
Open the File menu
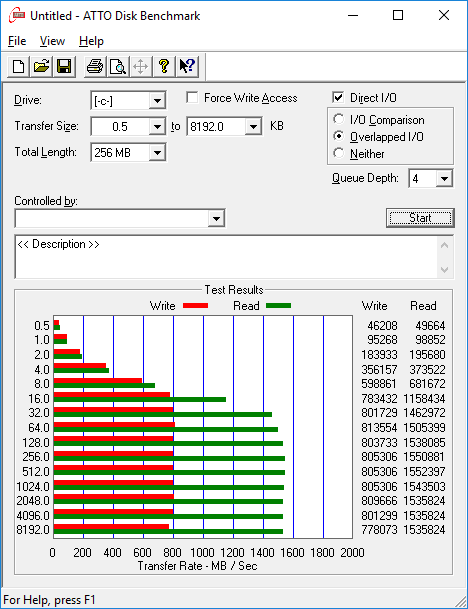click(x=17, y=41)
